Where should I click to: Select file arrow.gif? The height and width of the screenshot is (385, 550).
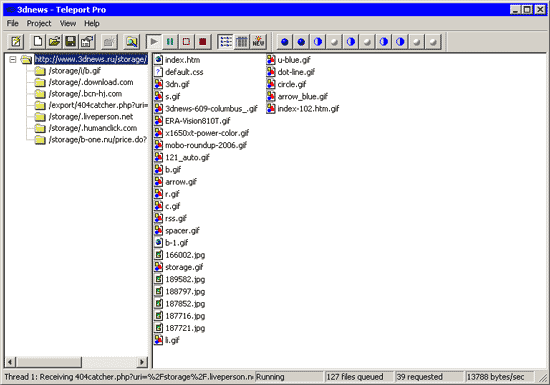181,182
